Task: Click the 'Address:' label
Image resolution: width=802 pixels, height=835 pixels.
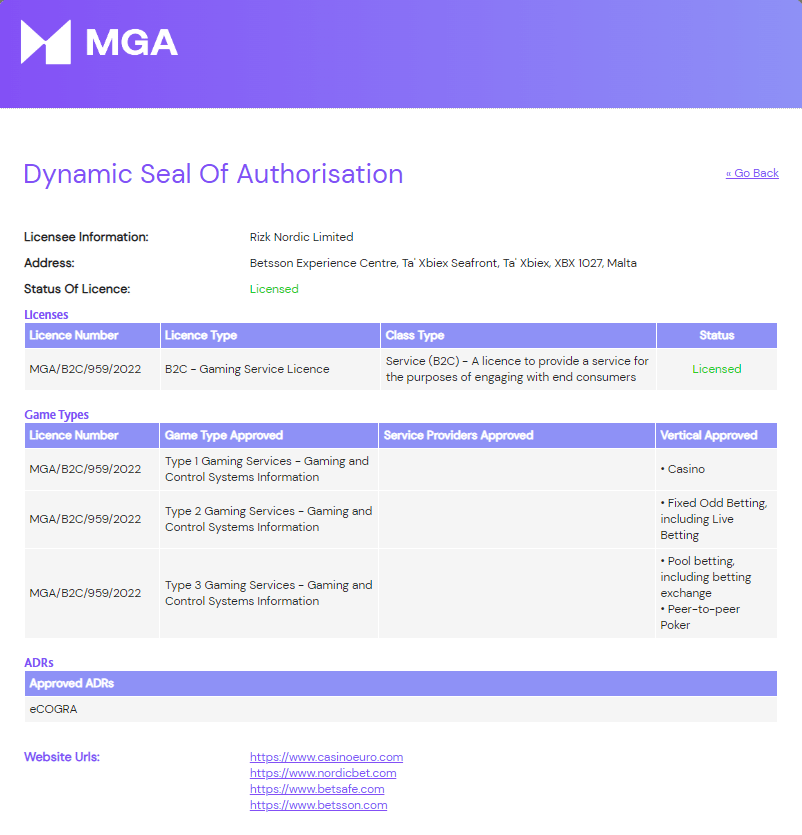Action: [x=49, y=263]
